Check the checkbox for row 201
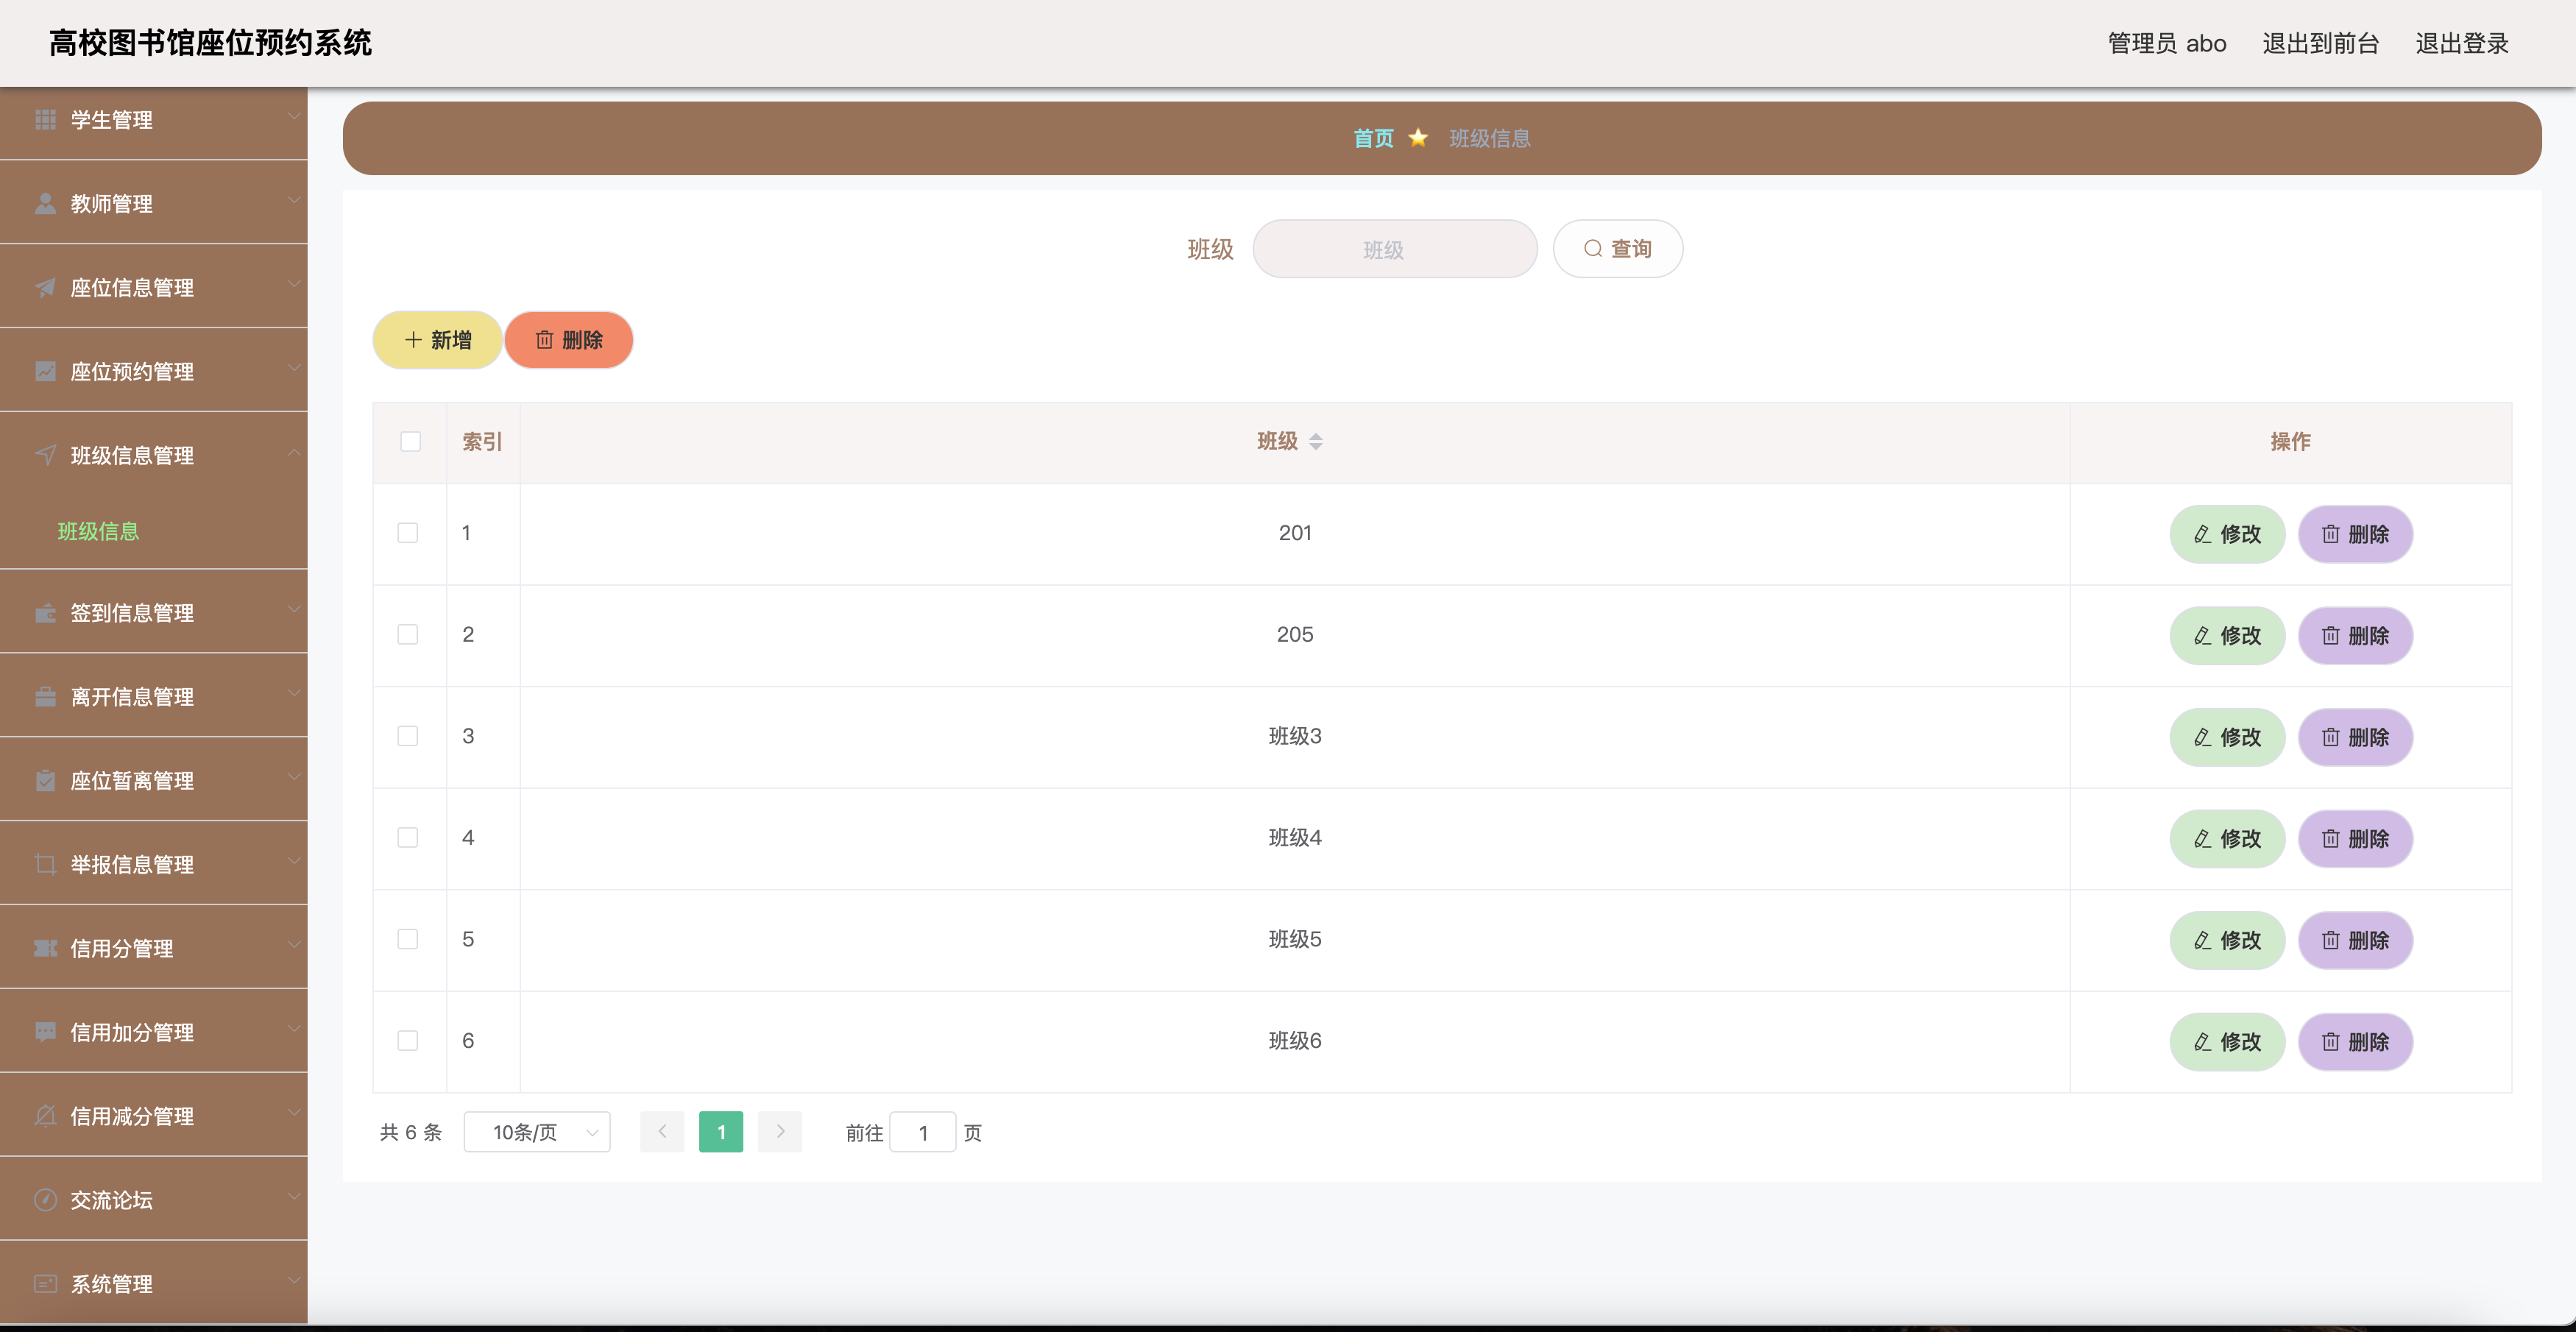Viewport: 2576px width, 1332px height. pos(408,534)
